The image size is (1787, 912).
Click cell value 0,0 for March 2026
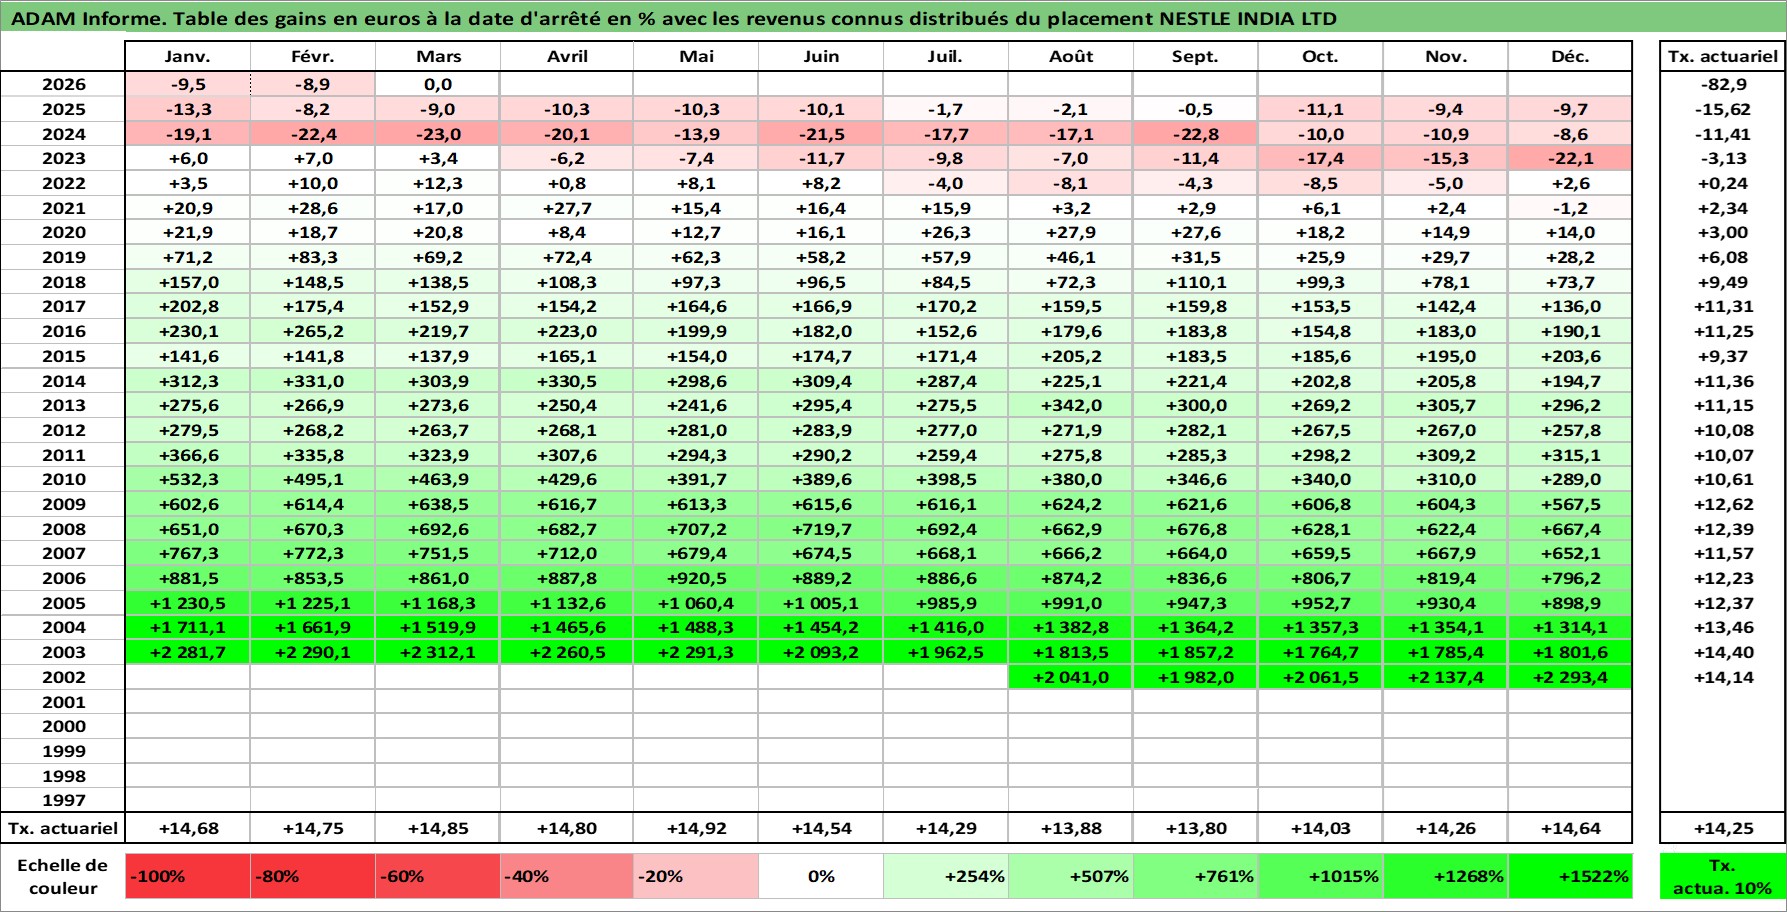[438, 84]
